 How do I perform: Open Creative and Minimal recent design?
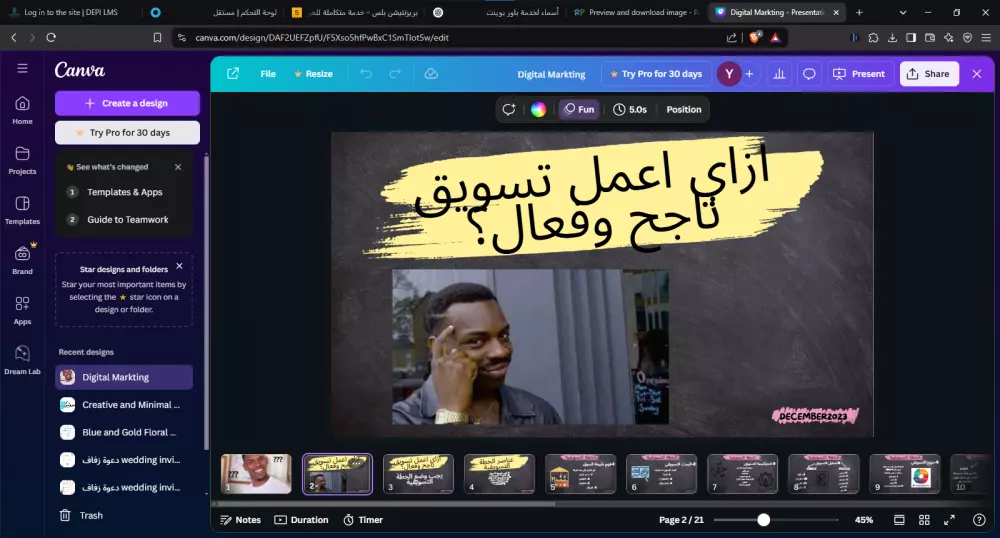124,405
